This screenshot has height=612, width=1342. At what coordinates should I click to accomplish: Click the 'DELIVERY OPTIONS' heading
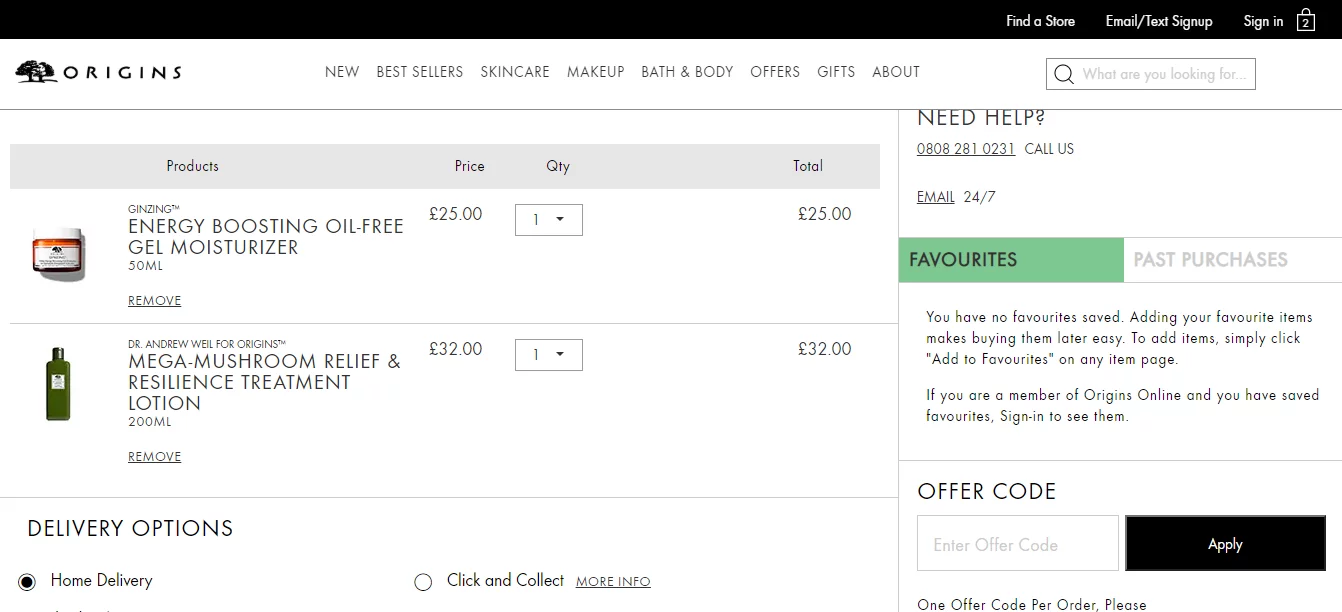point(130,529)
